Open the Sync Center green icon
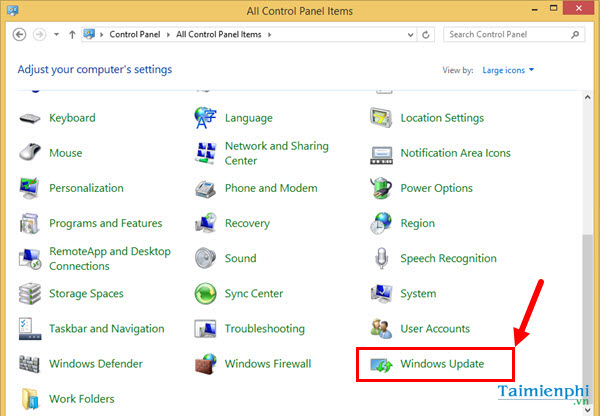 point(205,294)
